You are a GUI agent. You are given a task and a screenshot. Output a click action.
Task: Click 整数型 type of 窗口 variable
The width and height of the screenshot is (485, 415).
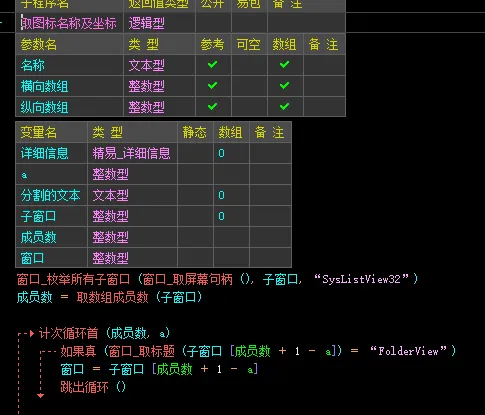pyautogui.click(x=110, y=258)
